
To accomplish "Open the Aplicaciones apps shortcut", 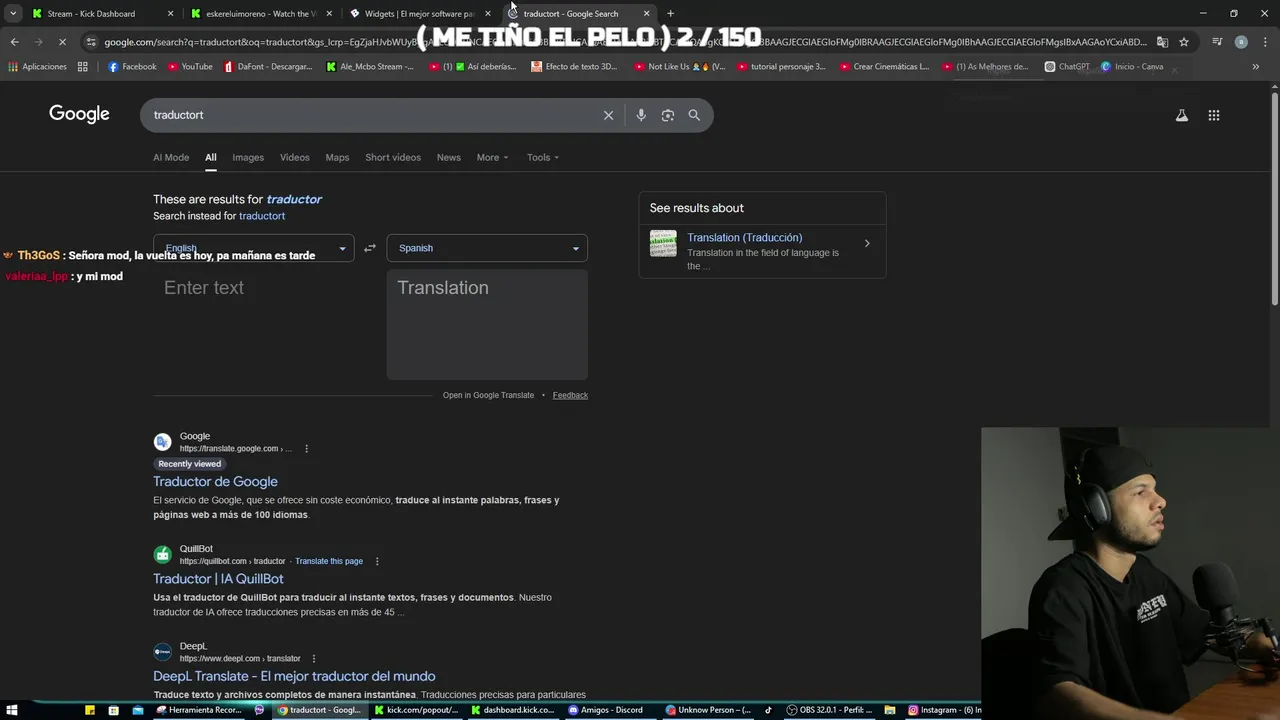I will (x=37, y=67).
